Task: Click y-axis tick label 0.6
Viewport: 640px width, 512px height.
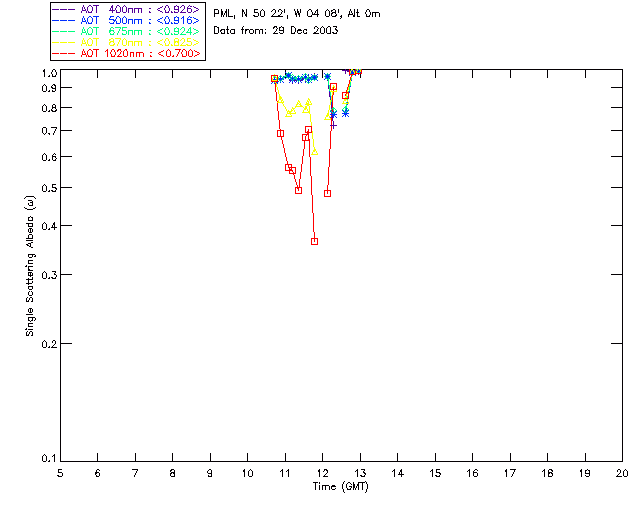Action: [x=49, y=157]
